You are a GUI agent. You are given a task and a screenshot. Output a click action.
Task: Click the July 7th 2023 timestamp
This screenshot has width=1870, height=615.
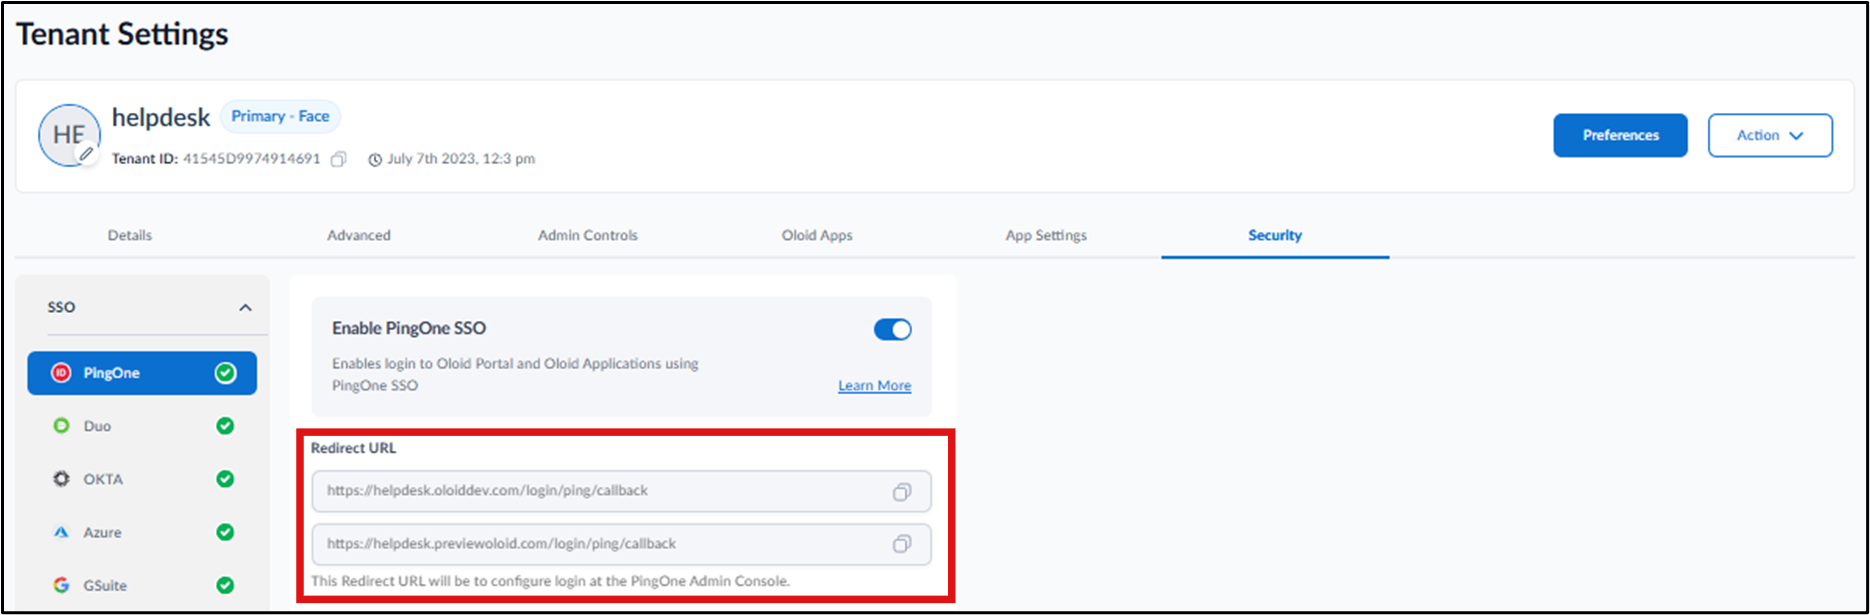point(461,159)
